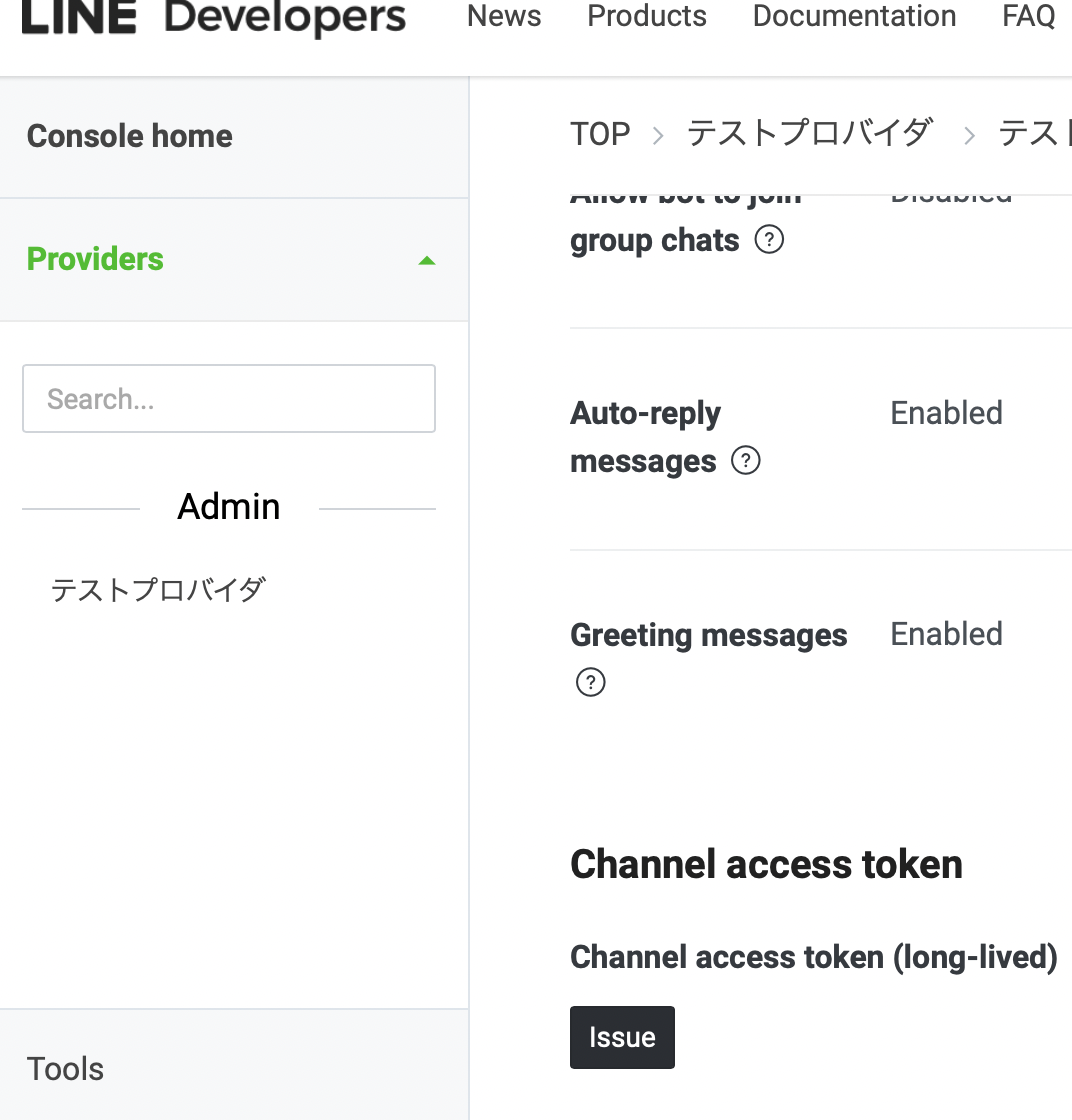Show help for group chats setting
This screenshot has height=1120, width=1072.
[x=769, y=239]
